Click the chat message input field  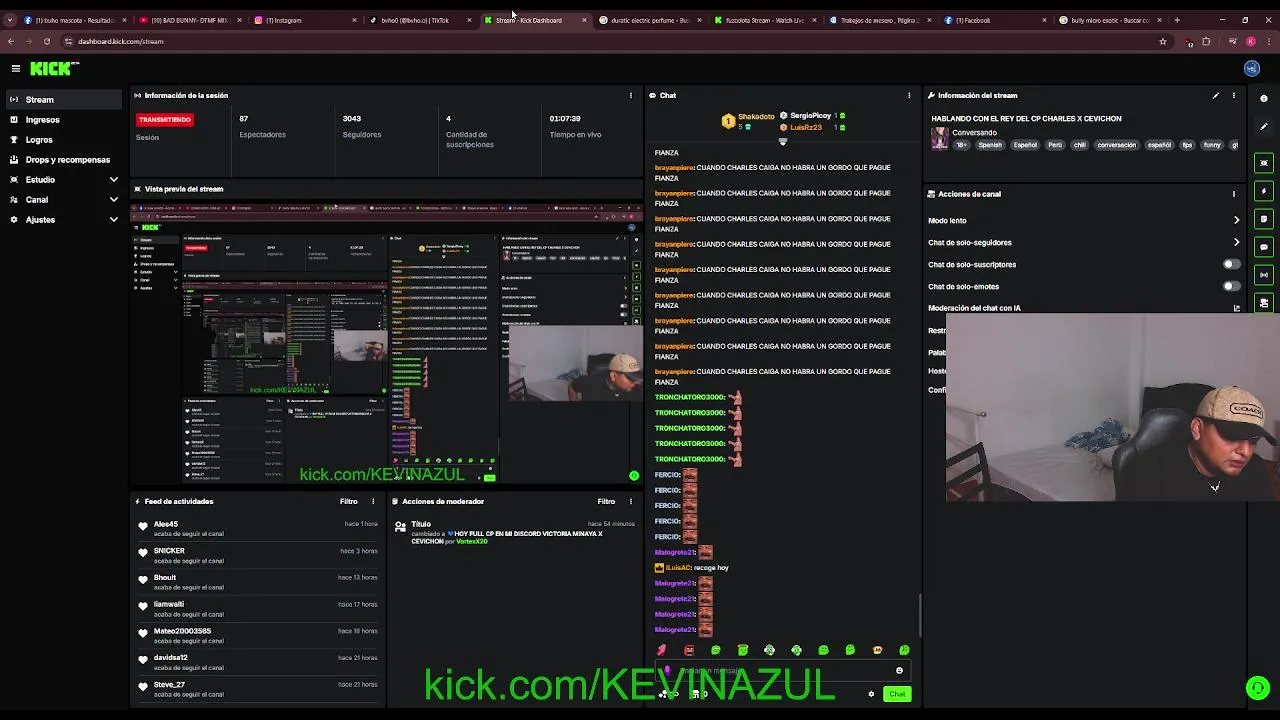pos(782,671)
